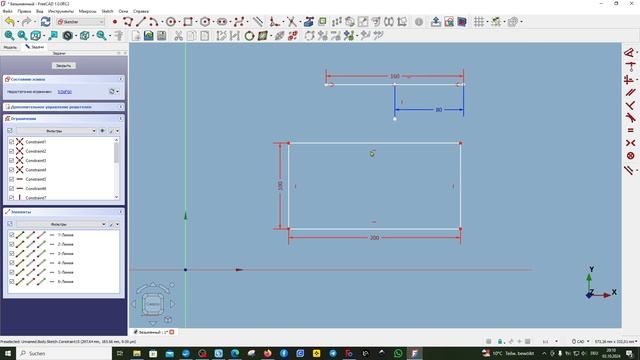Image resolution: width=640 pixels, height=360 pixels.
Task: Click Fit all zoom icon
Action: click(9, 36)
